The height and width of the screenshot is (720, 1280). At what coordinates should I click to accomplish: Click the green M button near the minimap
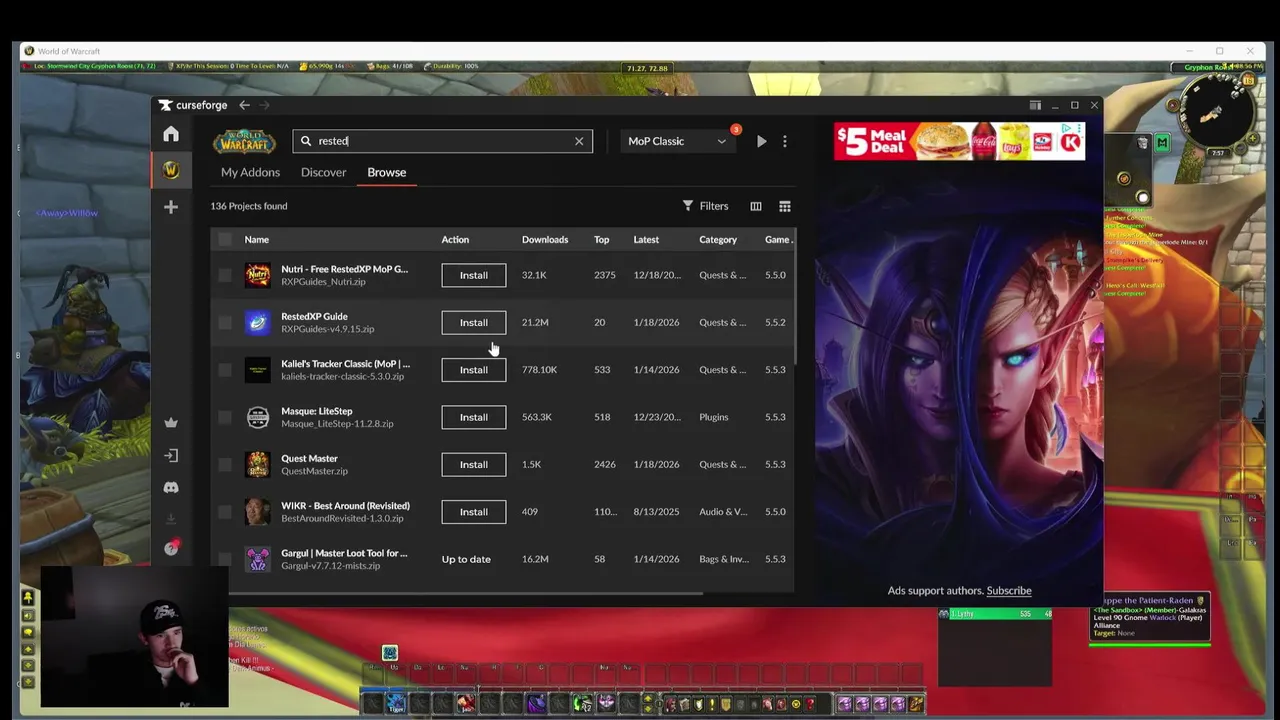pyautogui.click(x=1162, y=143)
